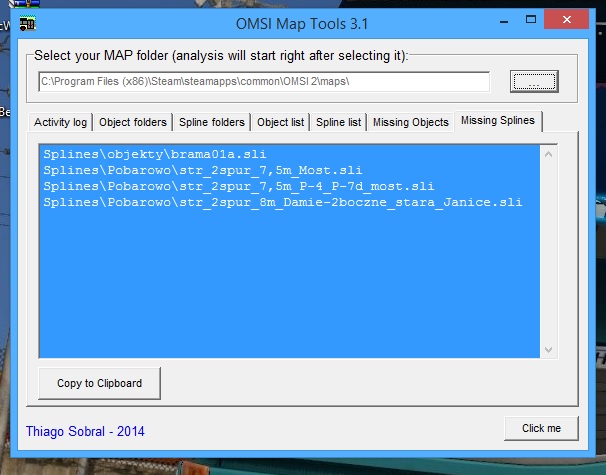Click the MAP folder path field

[x=264, y=82]
